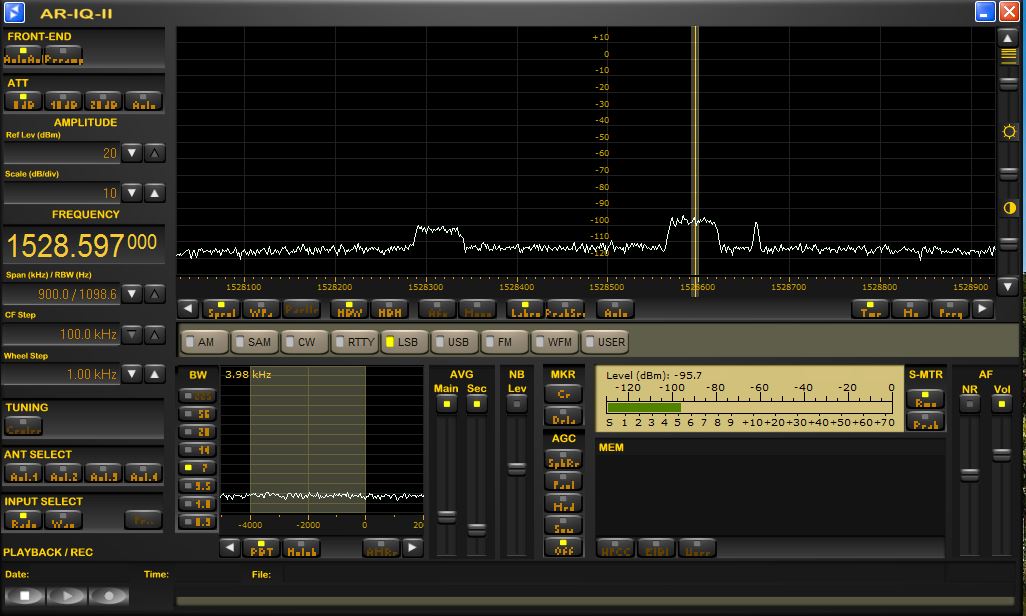Viewport: 1026px width, 616px height.
Task: Select the 10 dB attenuator button
Action: point(63,102)
